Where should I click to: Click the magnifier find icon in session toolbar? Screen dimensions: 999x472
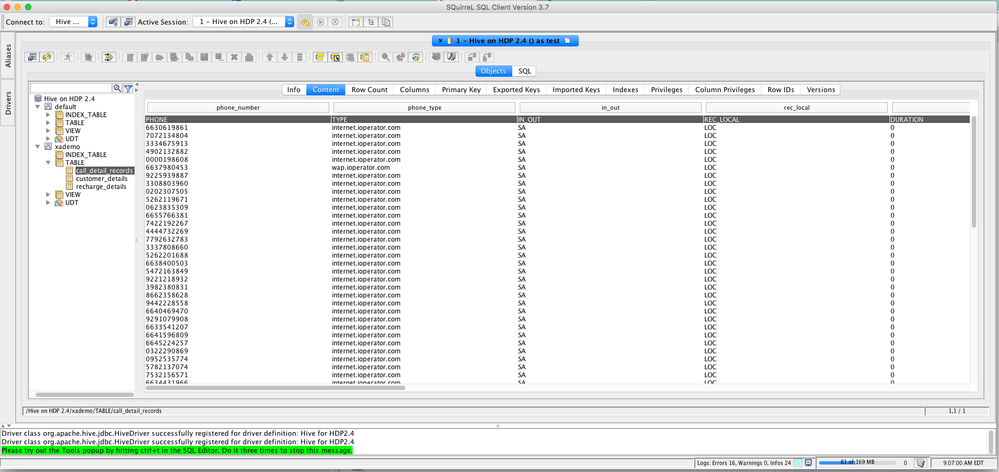(x=385, y=57)
